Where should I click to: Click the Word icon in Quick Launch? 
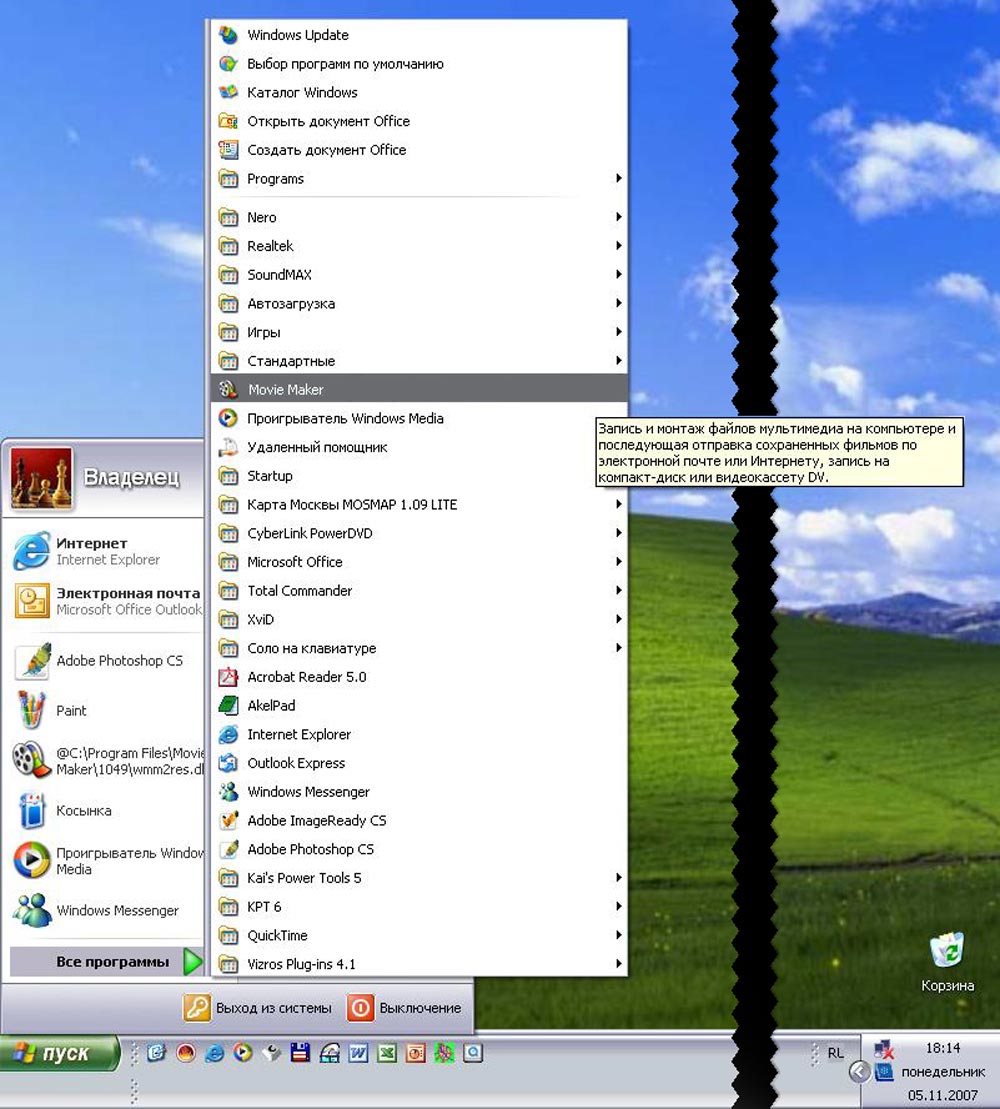click(357, 1053)
